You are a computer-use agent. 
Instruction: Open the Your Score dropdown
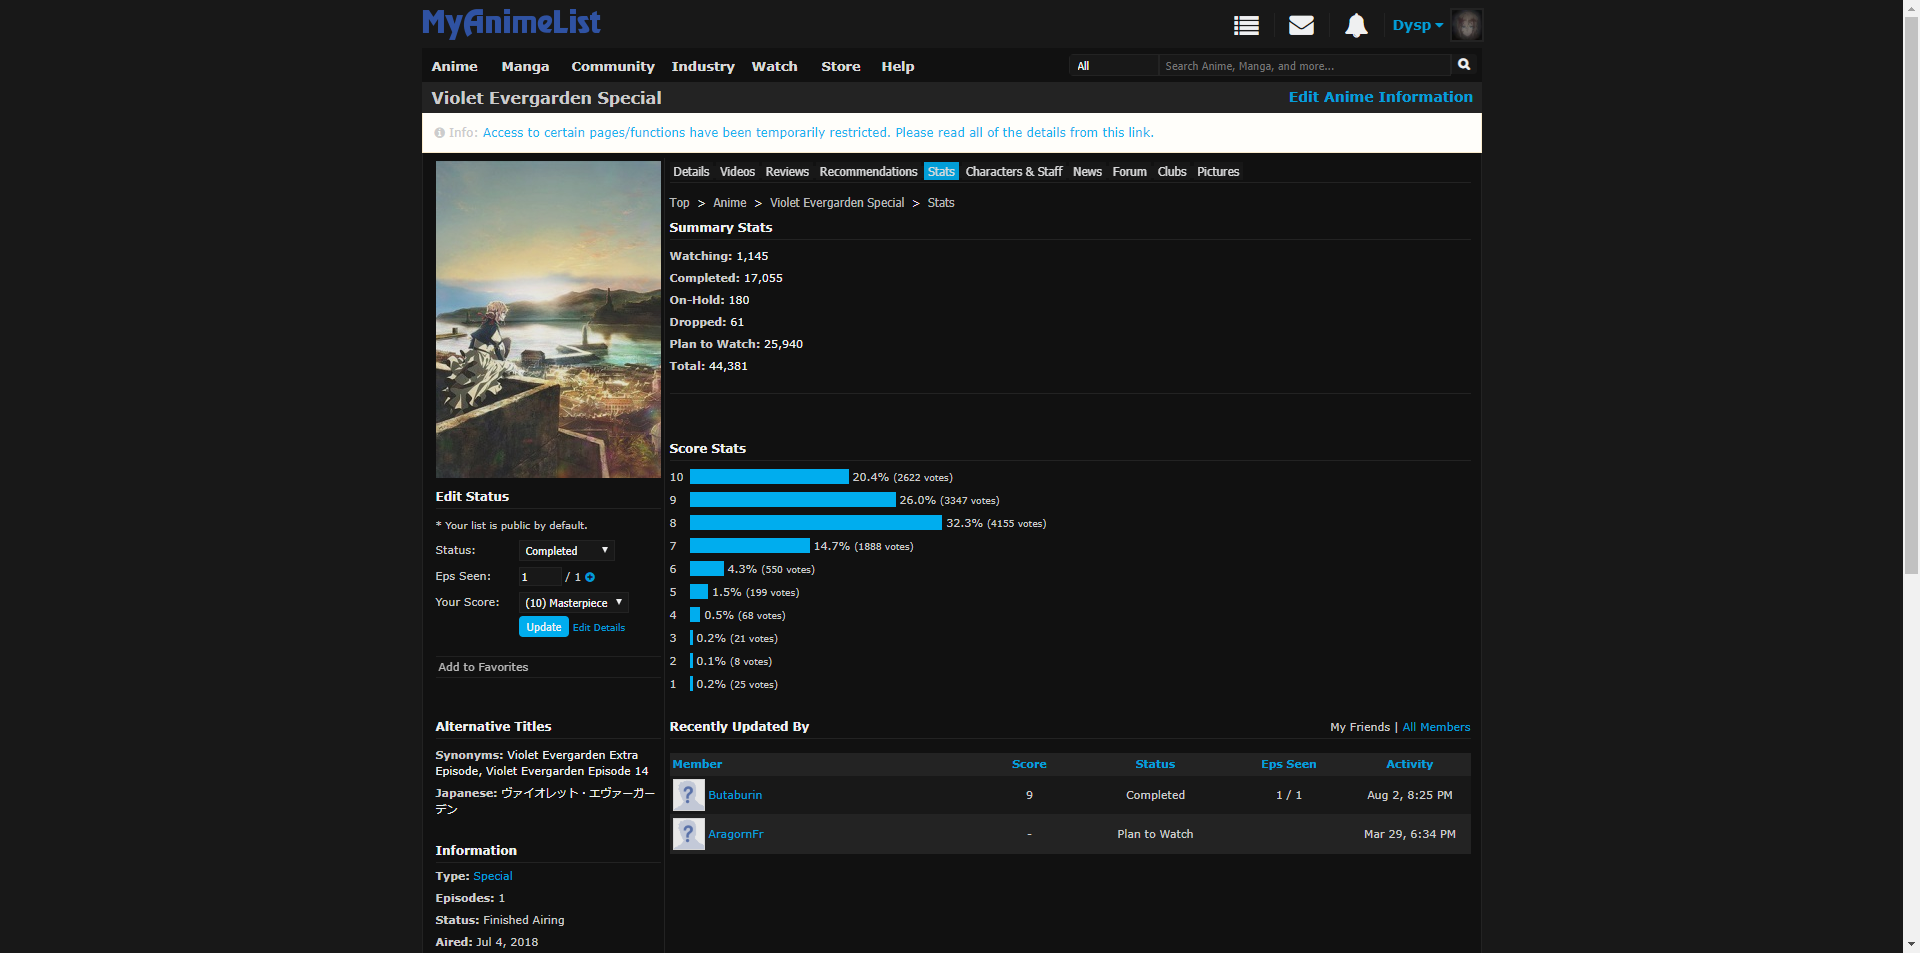[x=573, y=603]
